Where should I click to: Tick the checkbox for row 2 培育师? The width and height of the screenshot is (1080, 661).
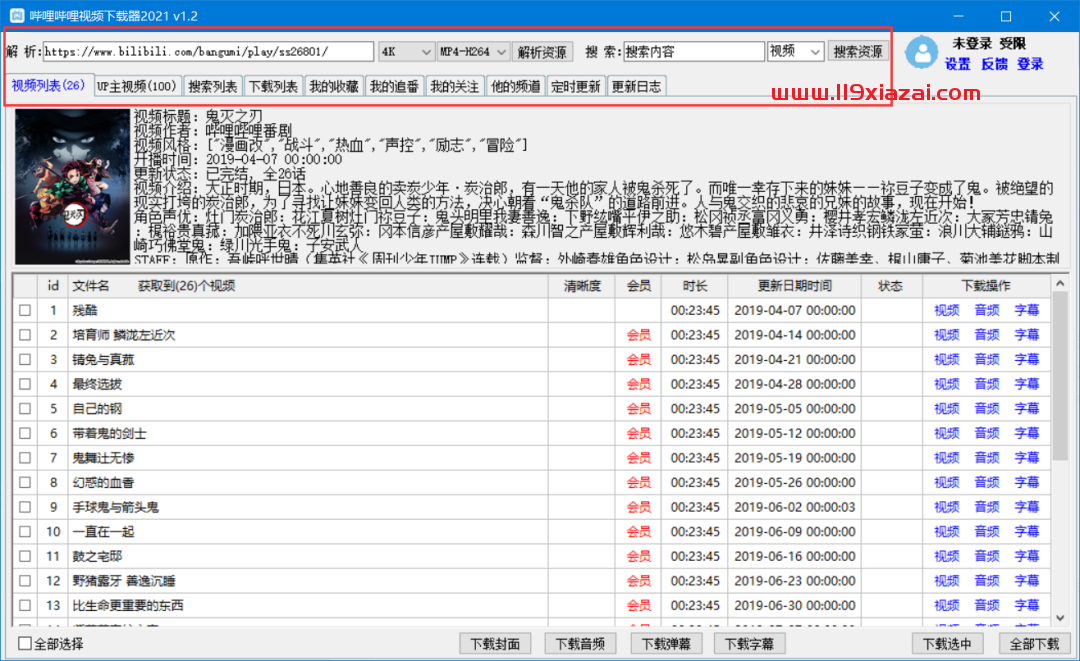25,335
